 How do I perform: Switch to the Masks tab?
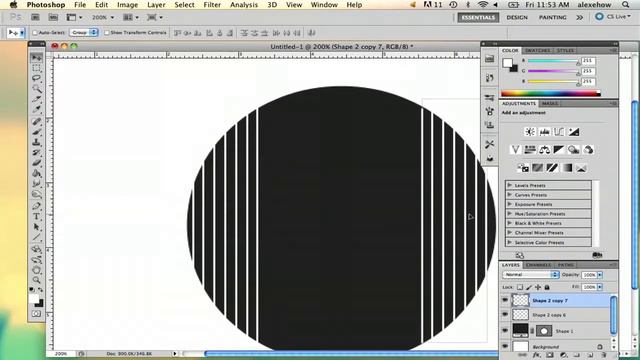tap(549, 104)
